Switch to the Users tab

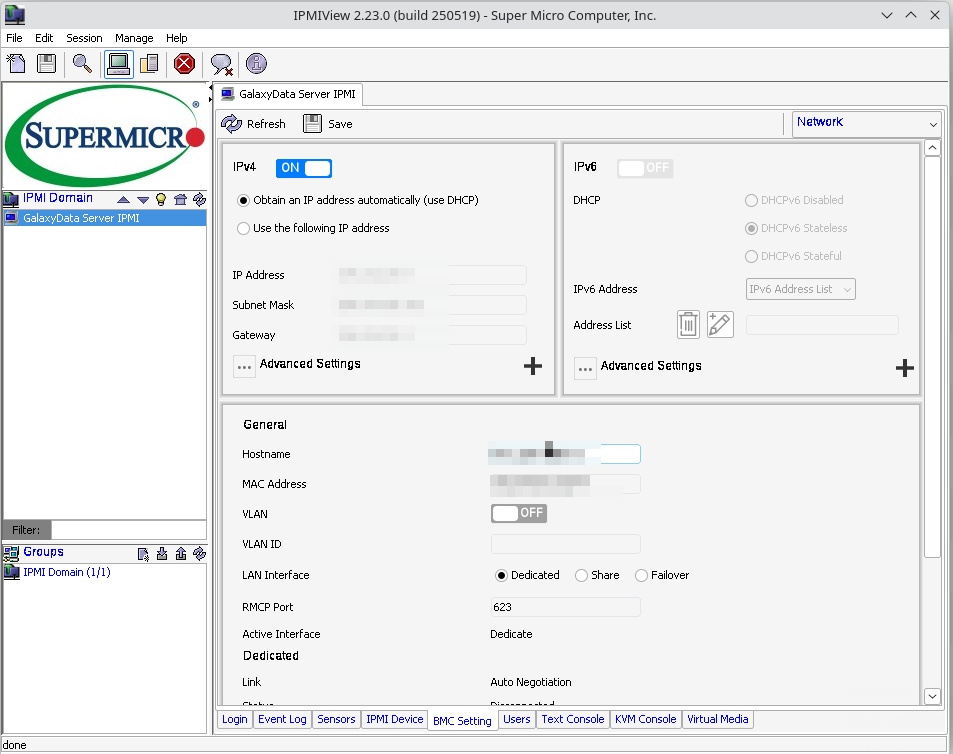pos(517,719)
